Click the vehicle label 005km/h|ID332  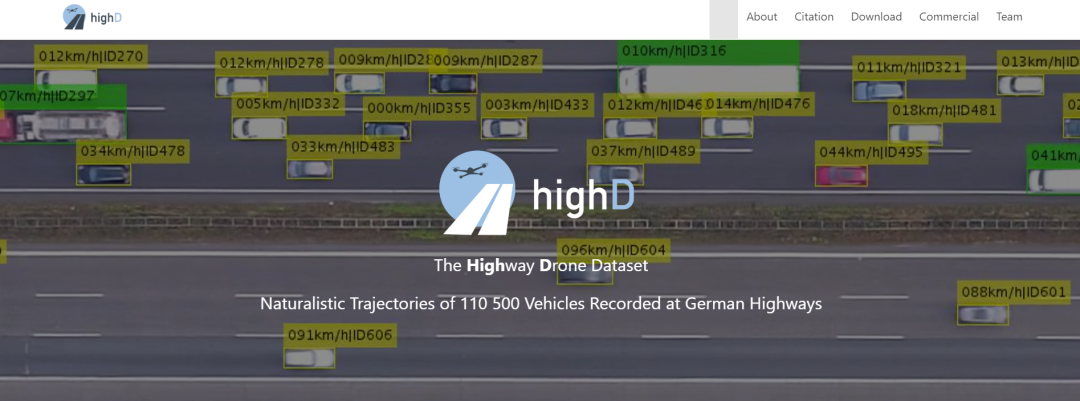pyautogui.click(x=289, y=105)
